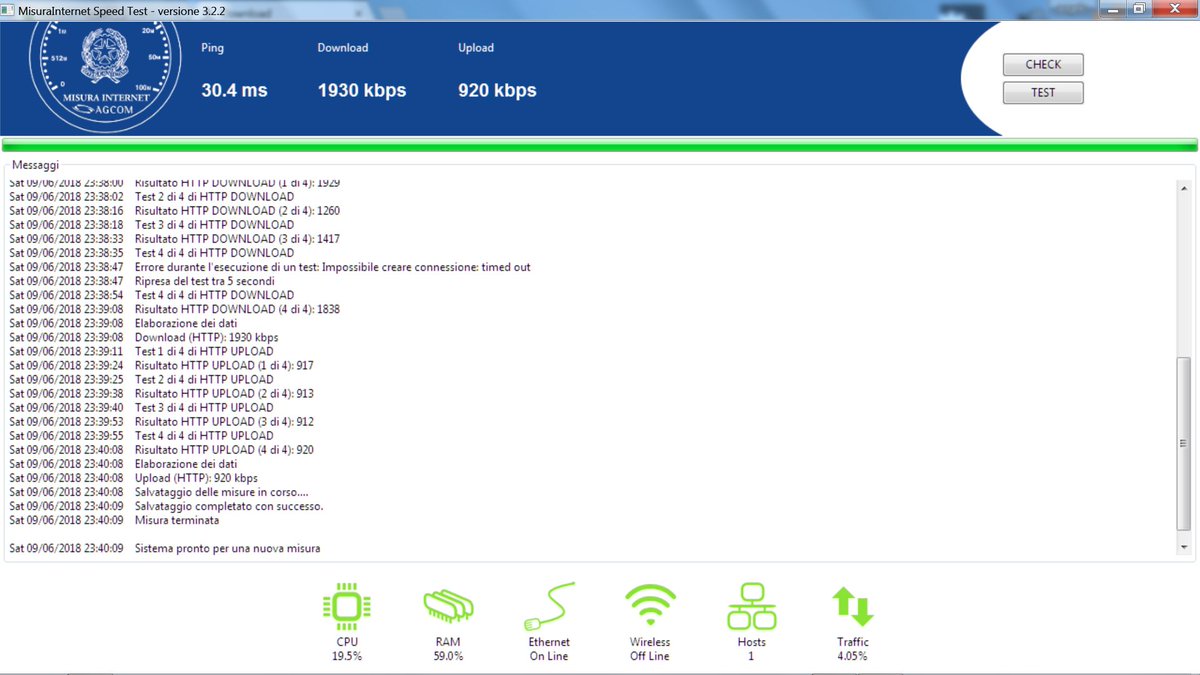The width and height of the screenshot is (1200, 675).
Task: Maximize the MisuraInternet Speed Test window
Action: coord(1139,8)
